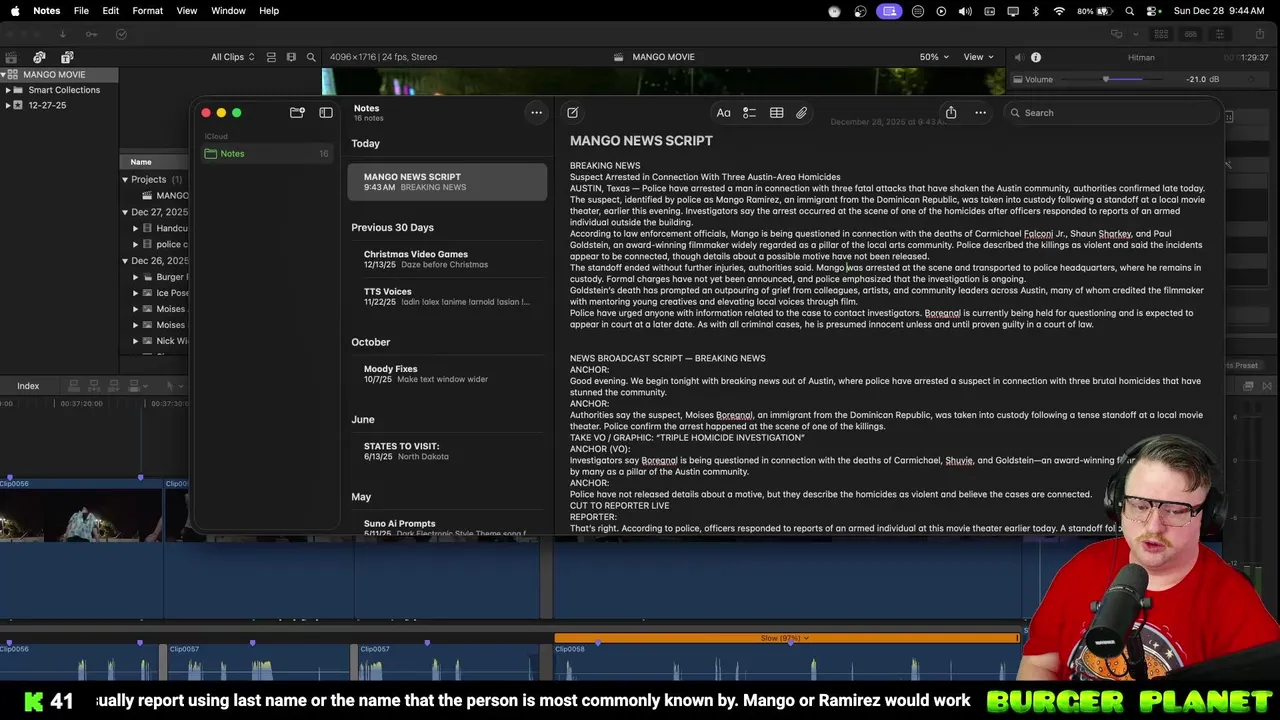Open macOS Control Center
Screen dimensions: 1280x720
(1153, 11)
